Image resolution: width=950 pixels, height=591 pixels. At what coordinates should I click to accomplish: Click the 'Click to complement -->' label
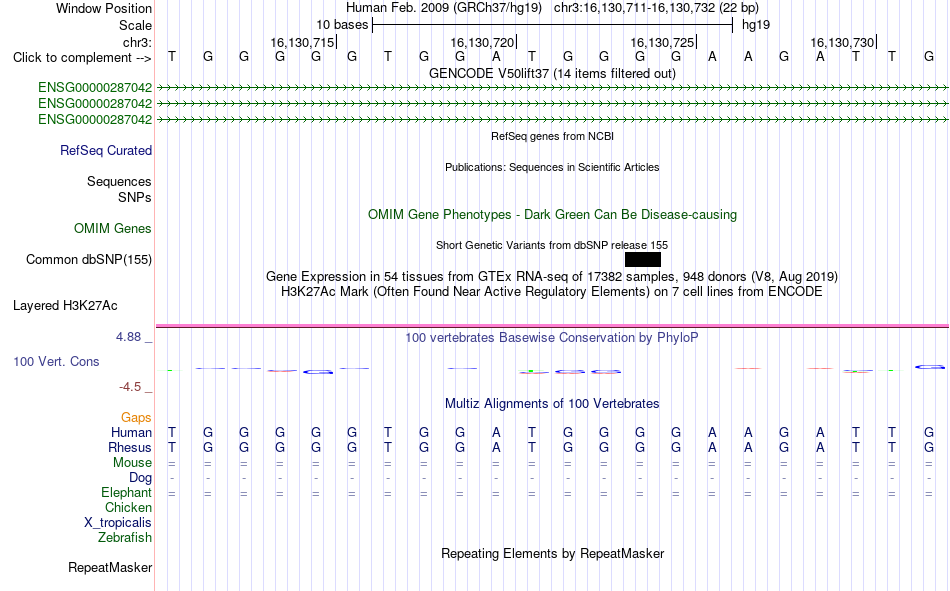[x=82, y=58]
